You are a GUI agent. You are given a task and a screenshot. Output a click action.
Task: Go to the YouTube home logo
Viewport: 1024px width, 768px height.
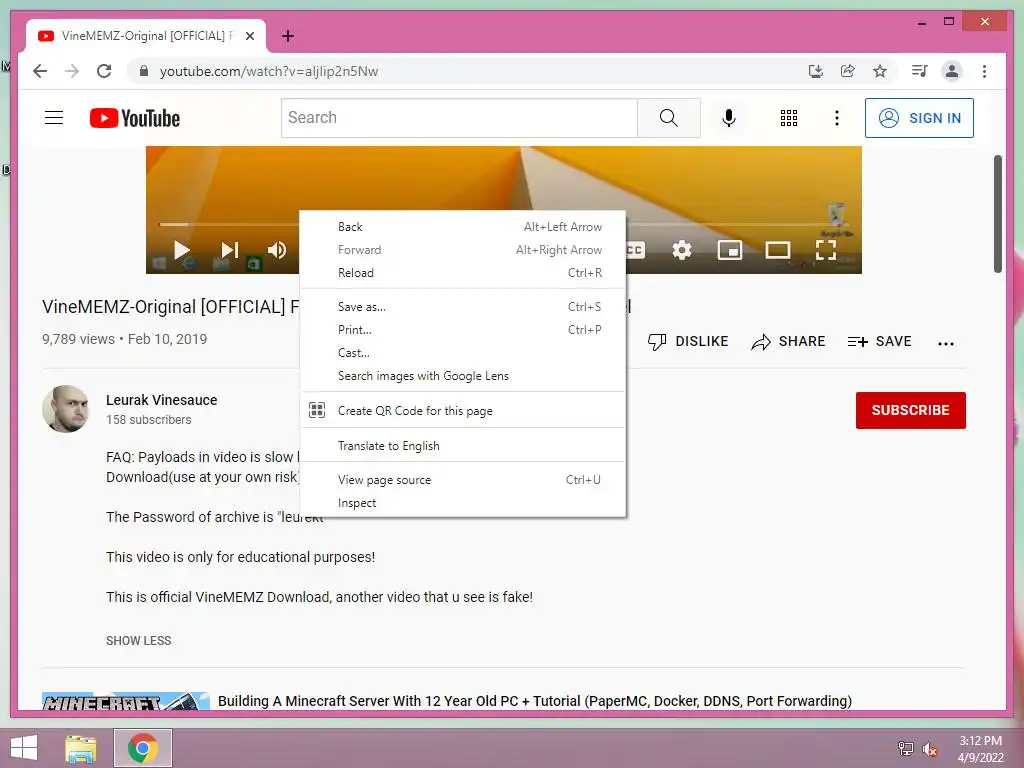135,118
